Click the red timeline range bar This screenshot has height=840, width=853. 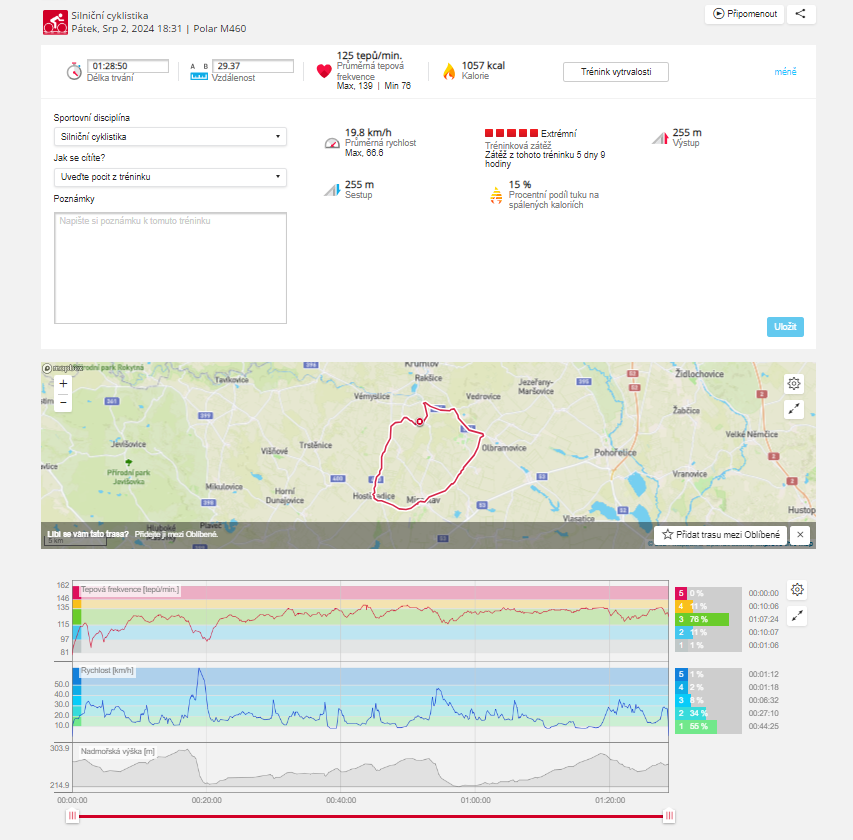[371, 816]
